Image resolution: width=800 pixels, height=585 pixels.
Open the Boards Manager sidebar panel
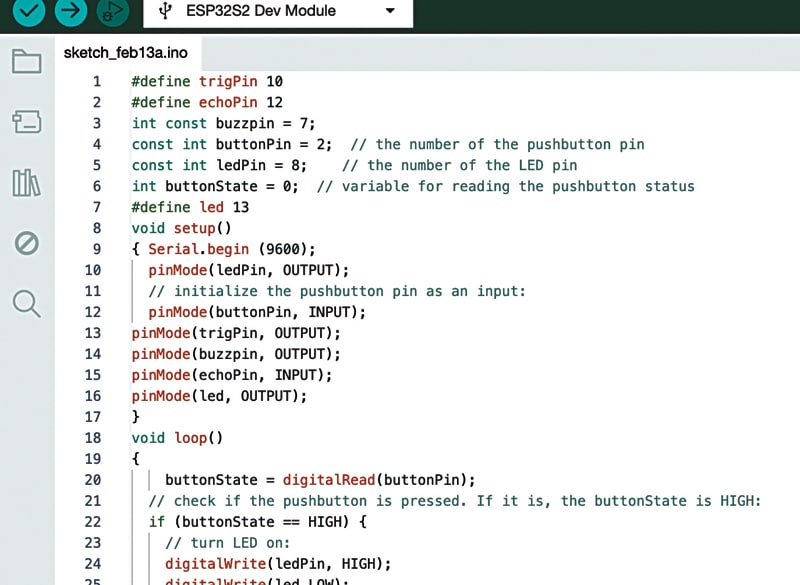[x=26, y=122]
